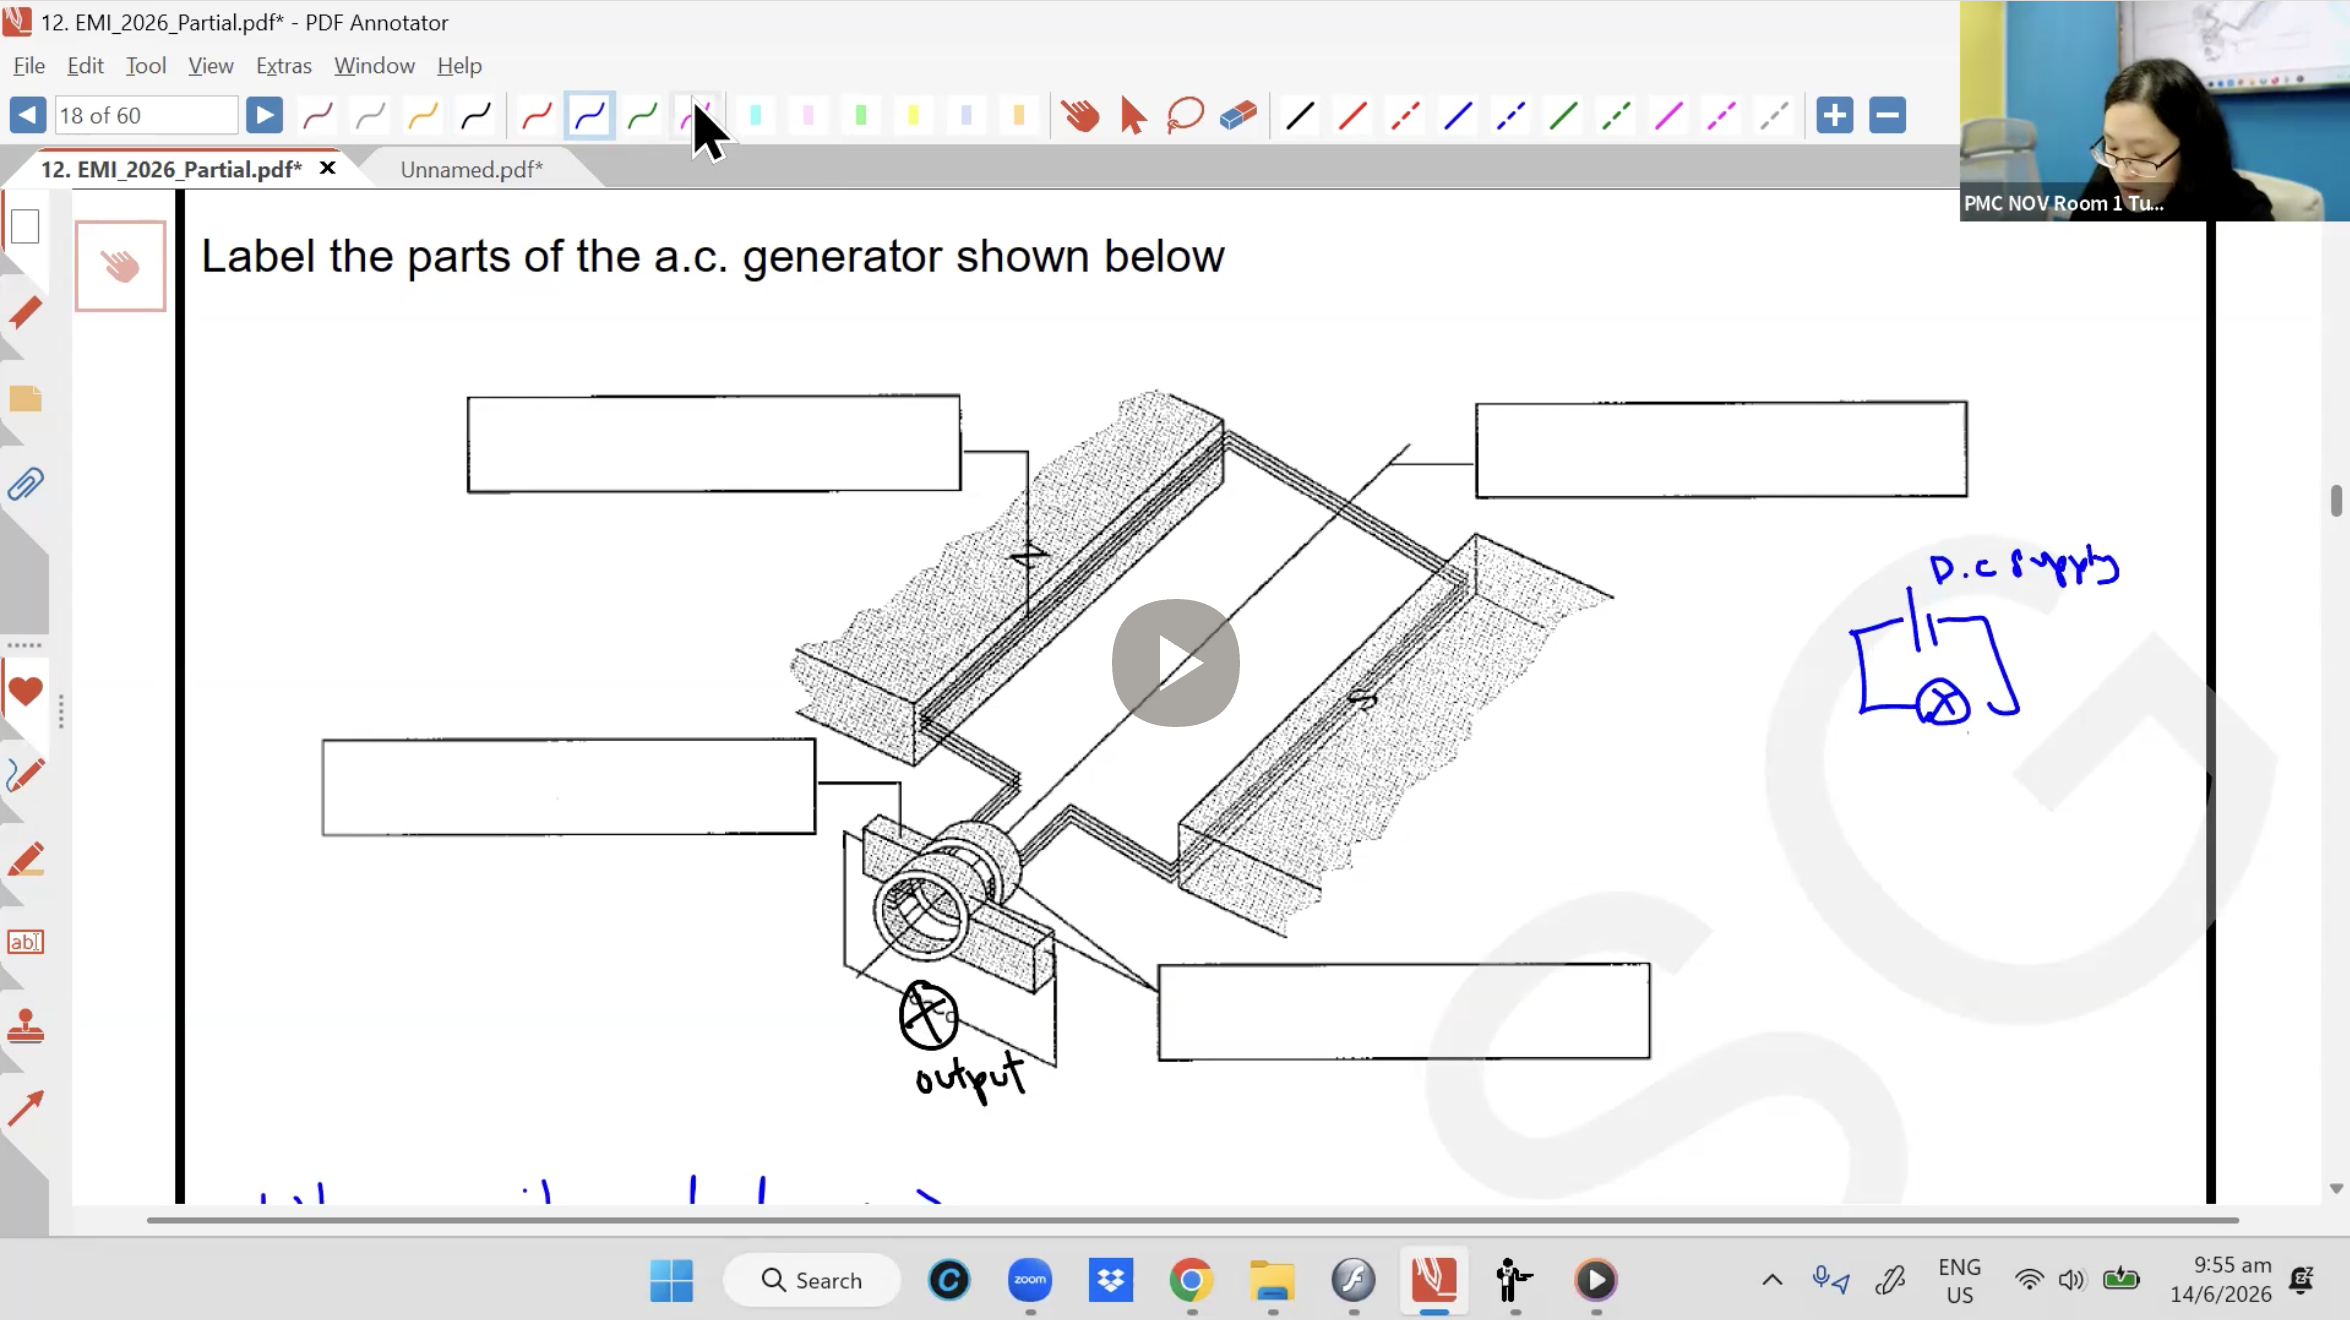Pick the dashed blue line tool
This screenshot has height=1320, width=2350.
pos(1511,115)
